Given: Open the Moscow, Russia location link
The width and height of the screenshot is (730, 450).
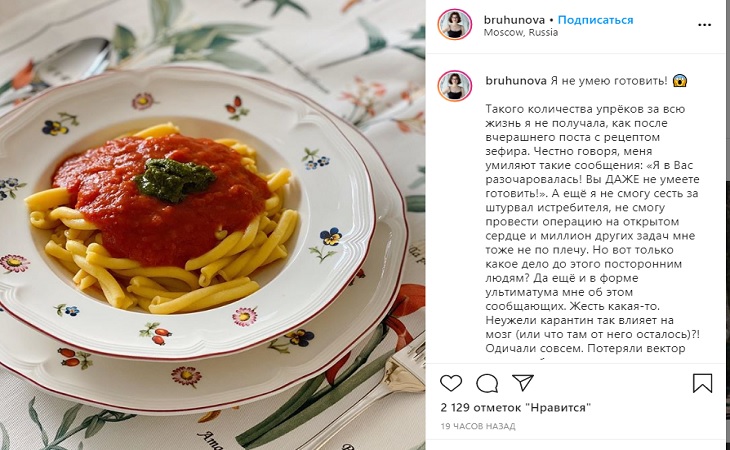Looking at the screenshot, I should tap(520, 33).
